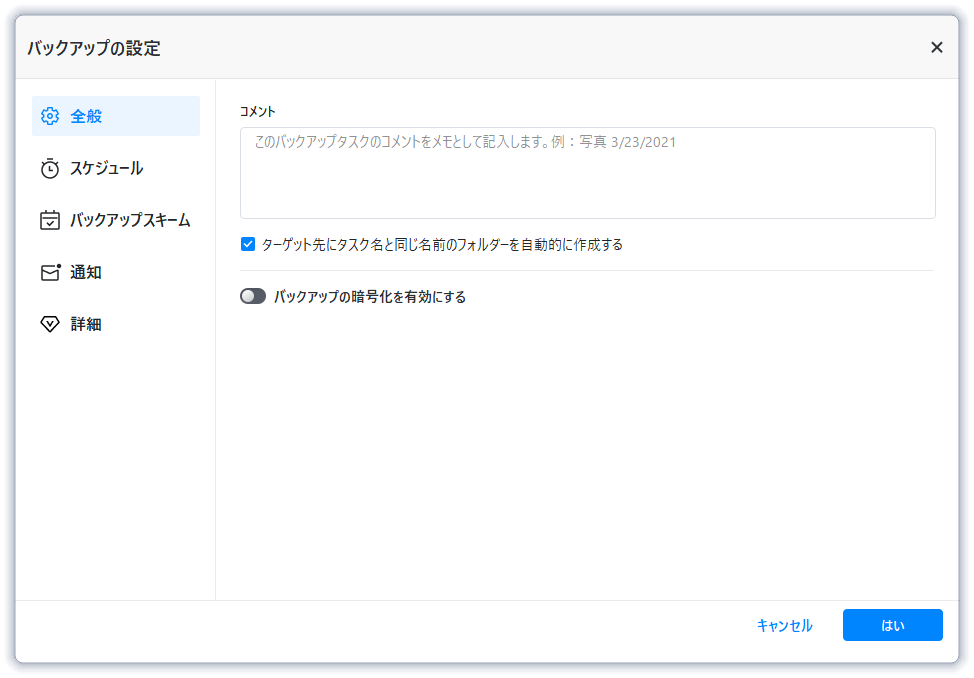Click the ターゲット先にタスク名と同じ名前のフォルダー label text
974x678 pixels.
tap(442, 244)
